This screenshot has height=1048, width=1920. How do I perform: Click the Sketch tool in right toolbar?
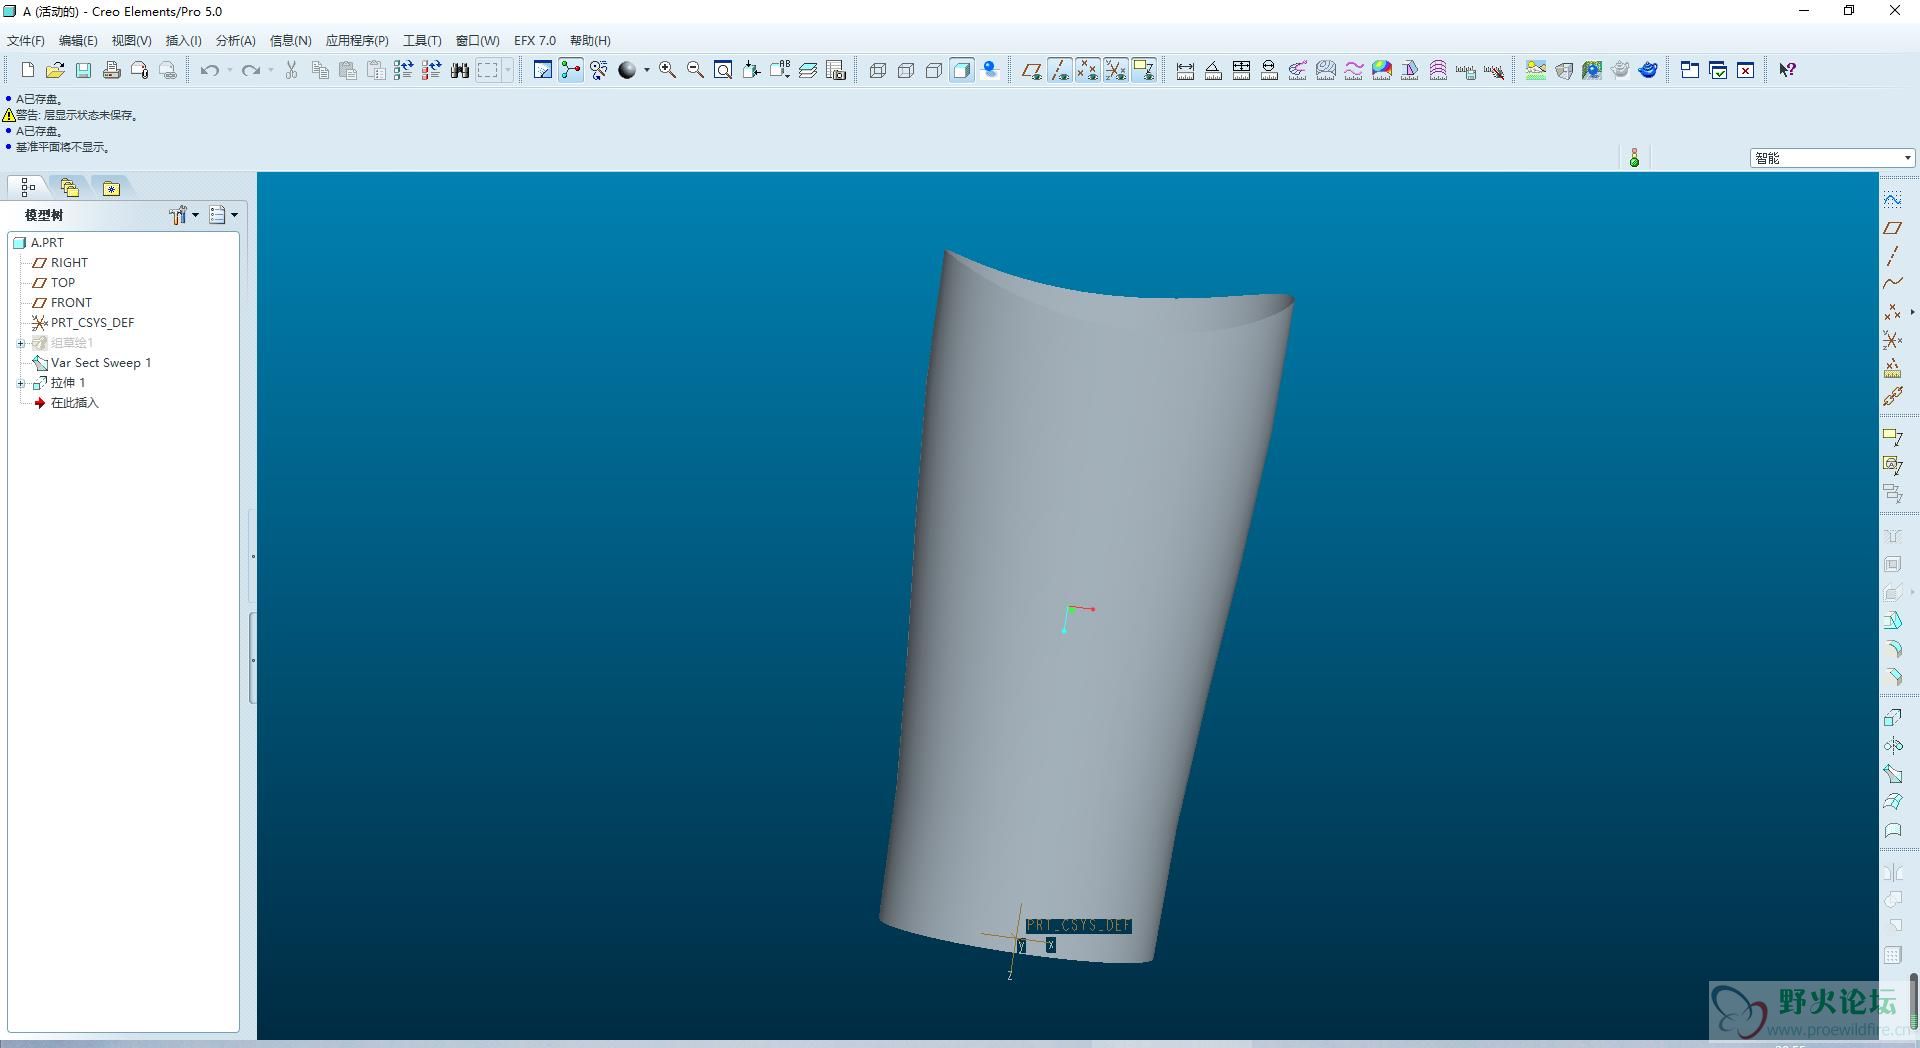tap(1893, 200)
